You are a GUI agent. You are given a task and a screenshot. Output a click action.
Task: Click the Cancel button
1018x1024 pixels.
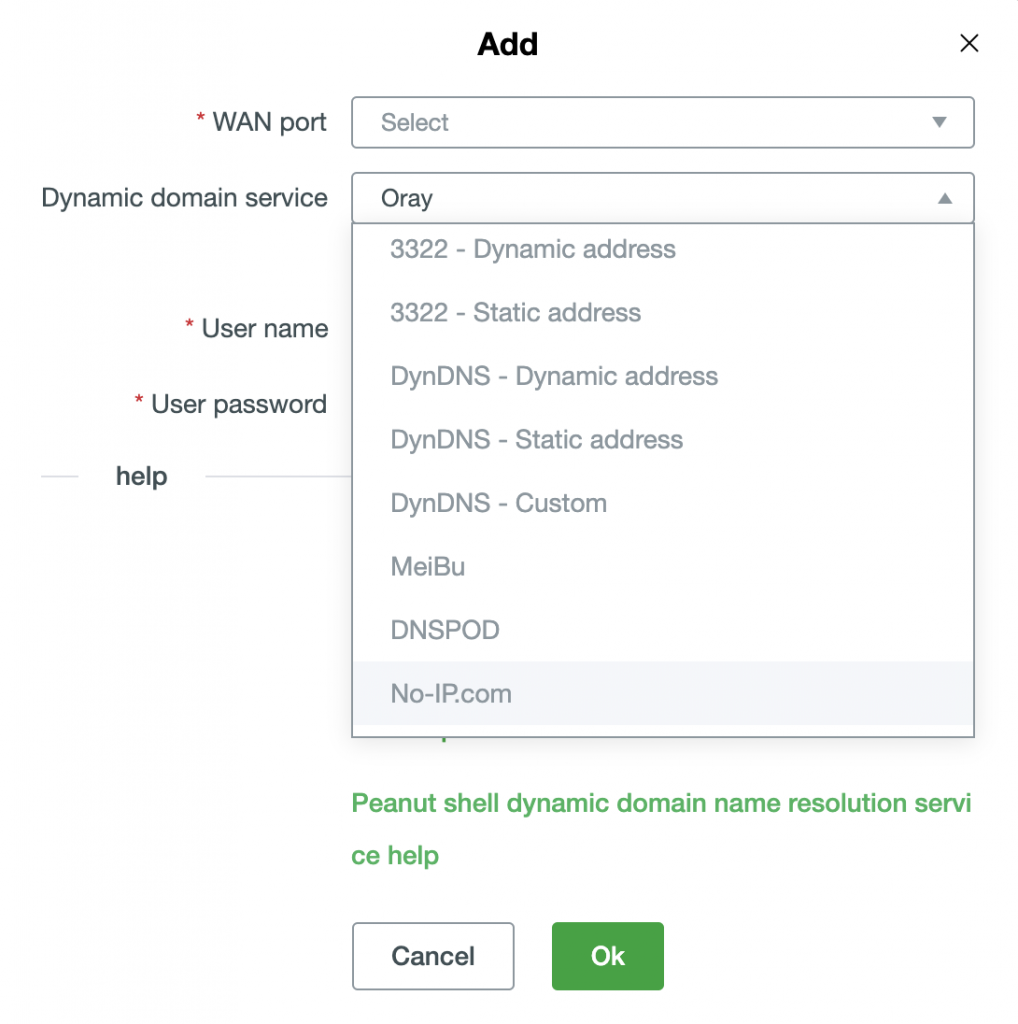pyautogui.click(x=433, y=956)
